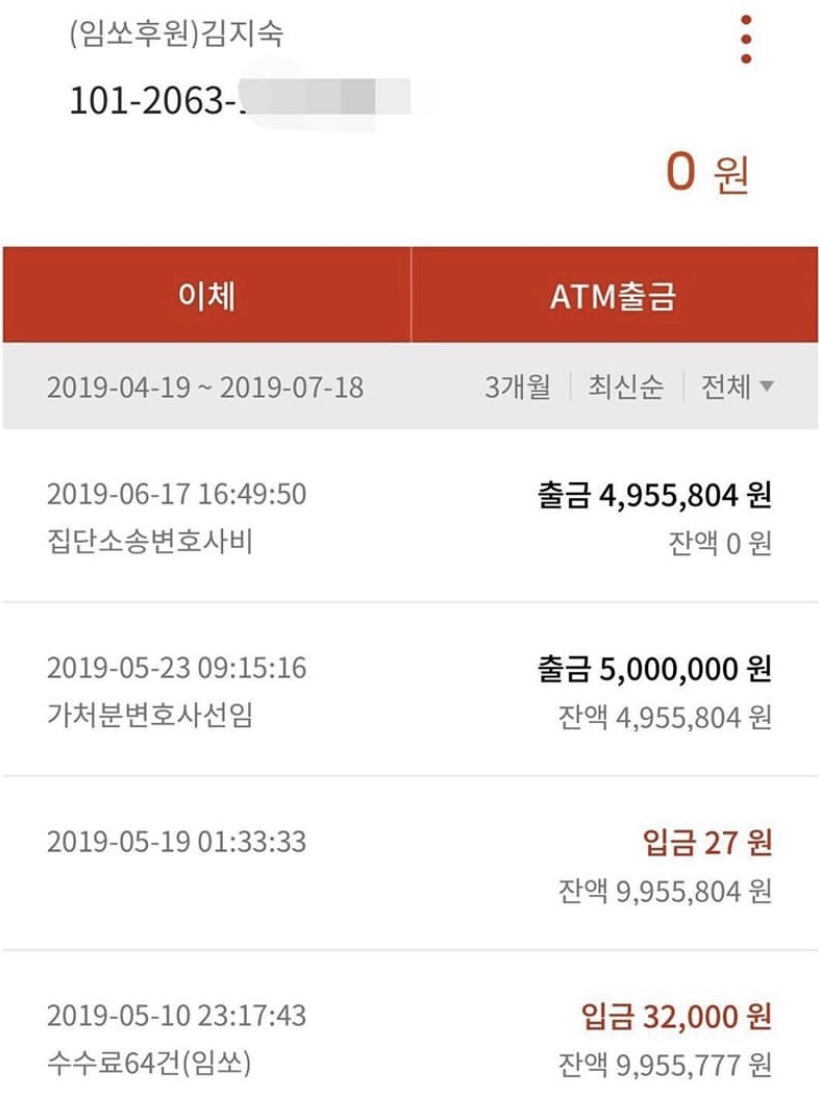Tap the ATM출금 withdrawal button
This screenshot has height=1099, width=819.
click(x=614, y=294)
